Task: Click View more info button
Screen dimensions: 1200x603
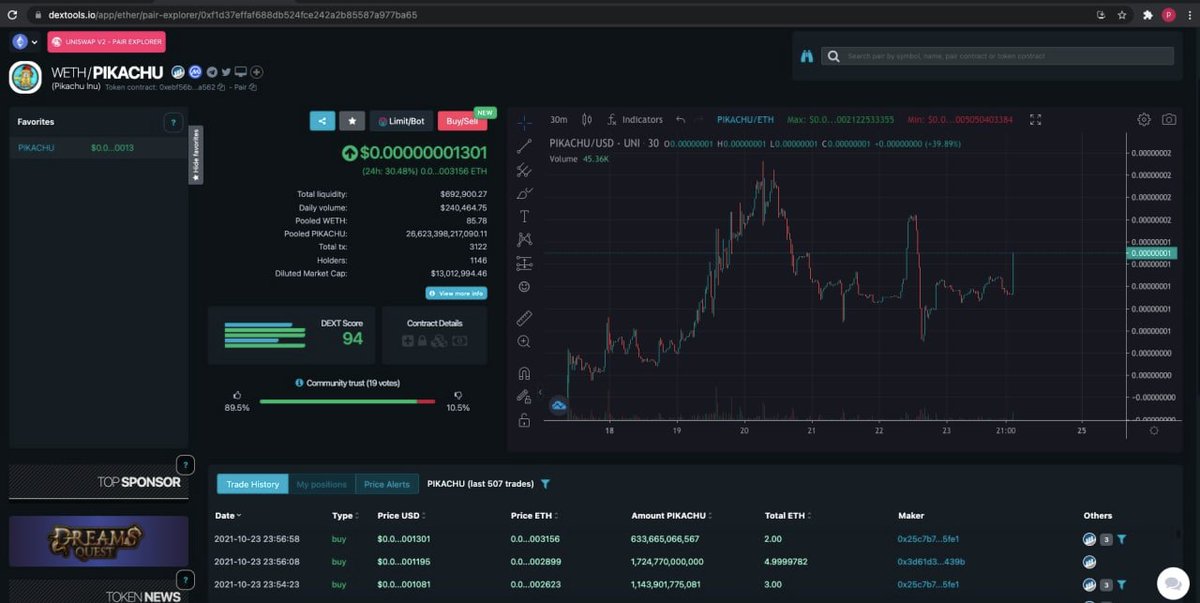Action: coord(456,293)
